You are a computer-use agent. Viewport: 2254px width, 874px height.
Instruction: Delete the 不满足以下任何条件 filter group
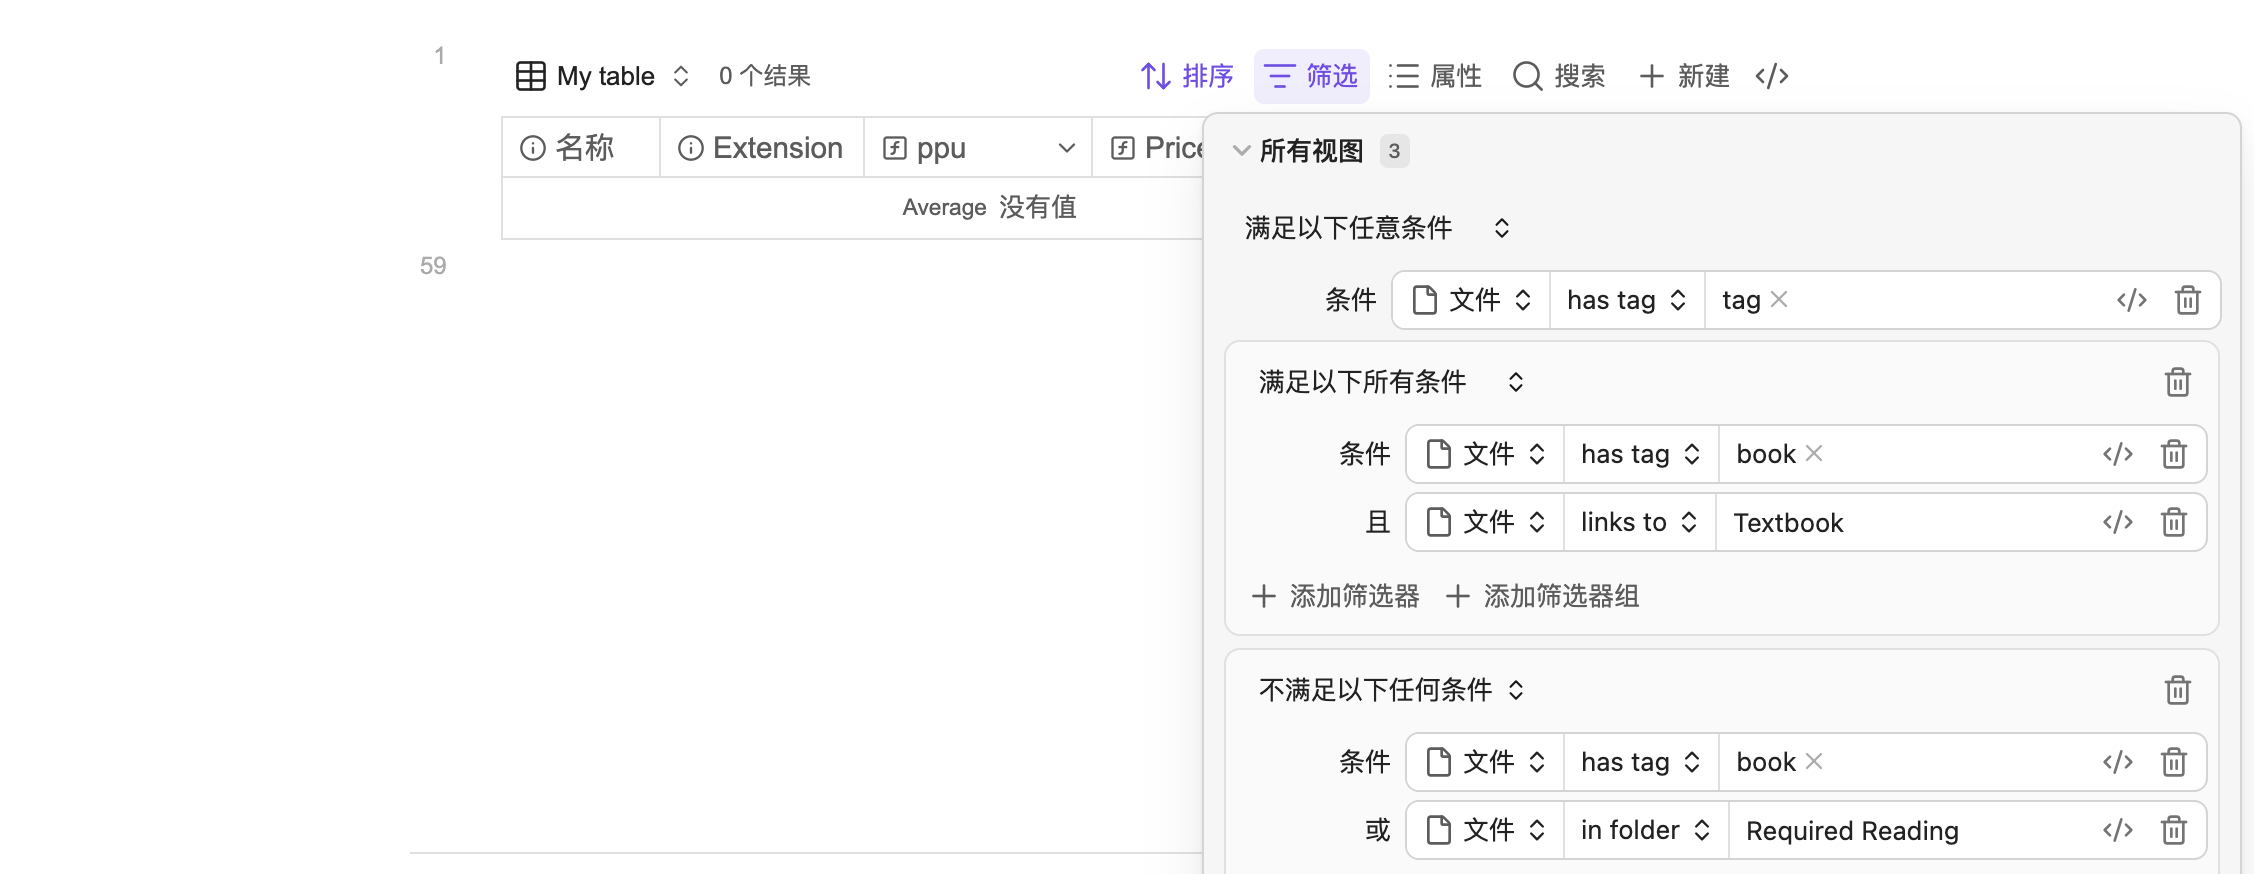[2178, 690]
